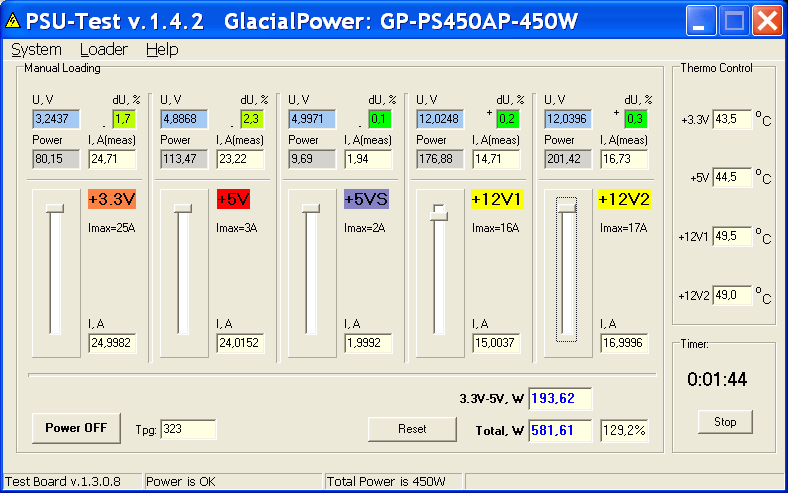Click the power reading 9,69
Viewport: 788px width, 493px height.
[x=312, y=159]
